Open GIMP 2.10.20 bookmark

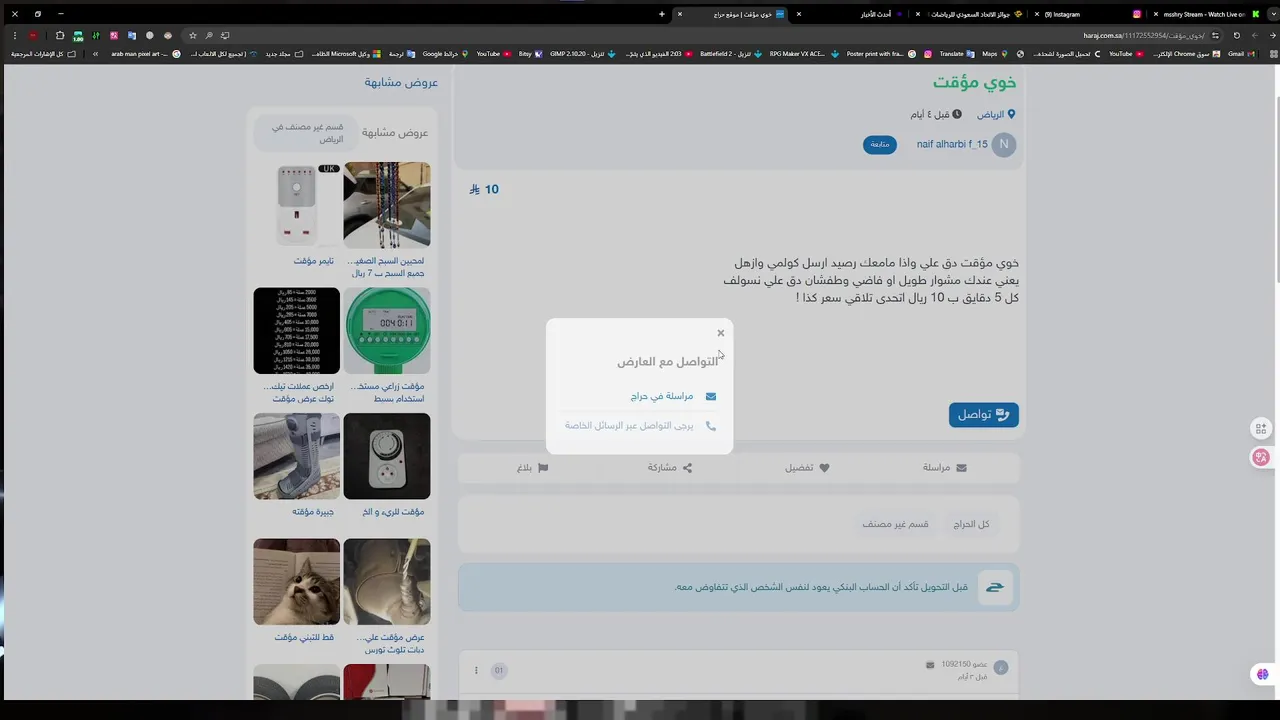pyautogui.click(x=582, y=54)
